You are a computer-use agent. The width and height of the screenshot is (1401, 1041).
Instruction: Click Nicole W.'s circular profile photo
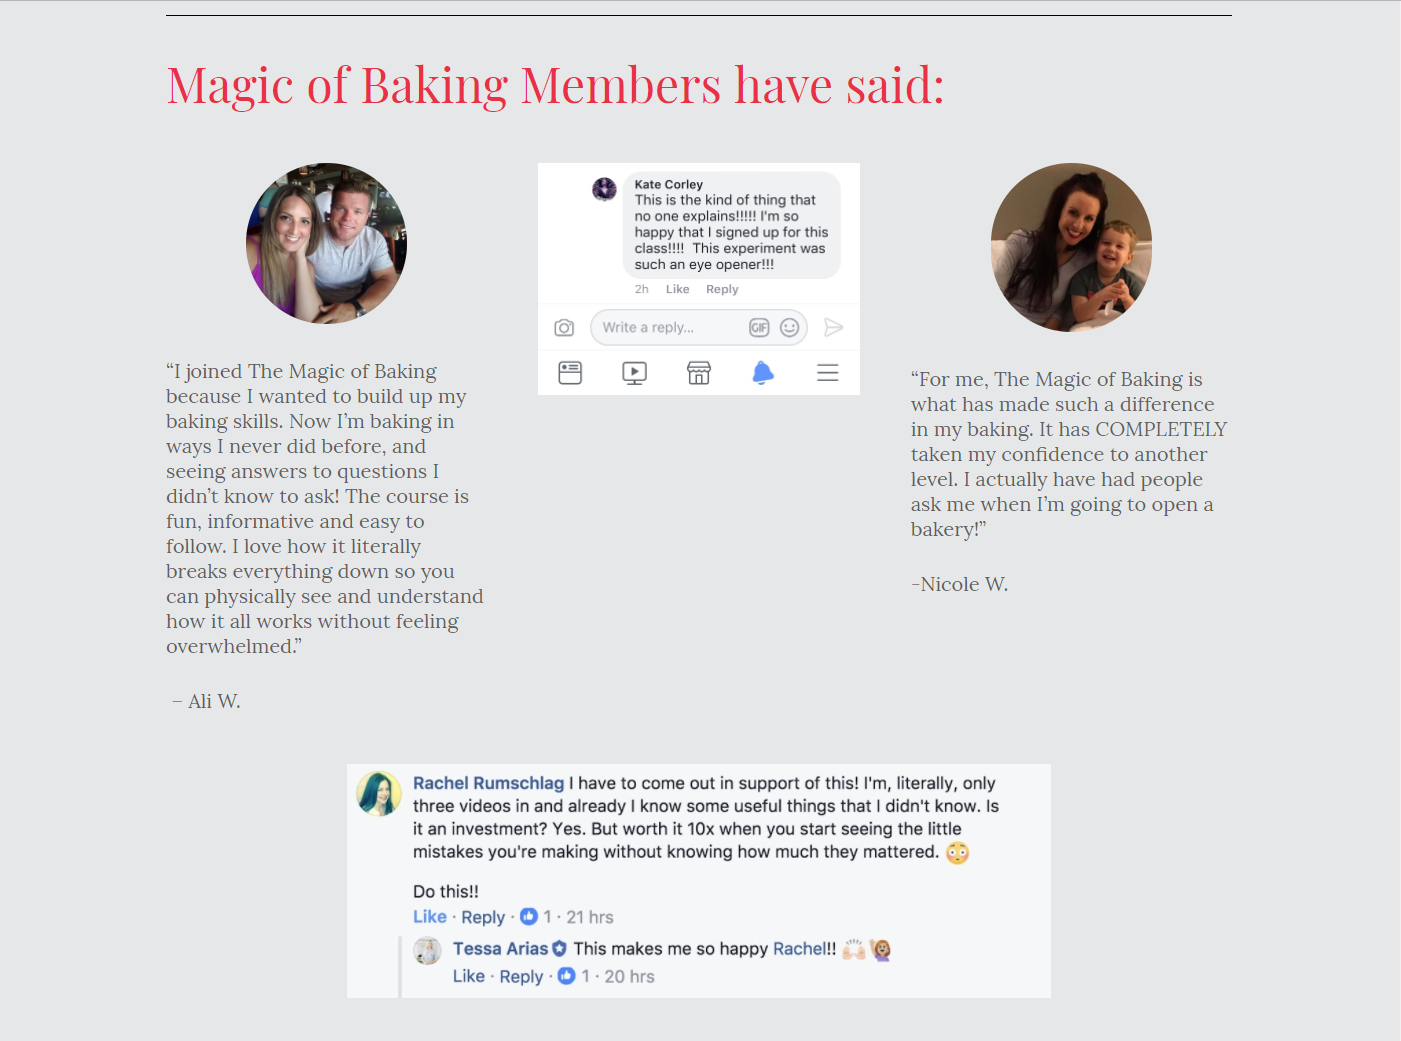coord(1071,247)
